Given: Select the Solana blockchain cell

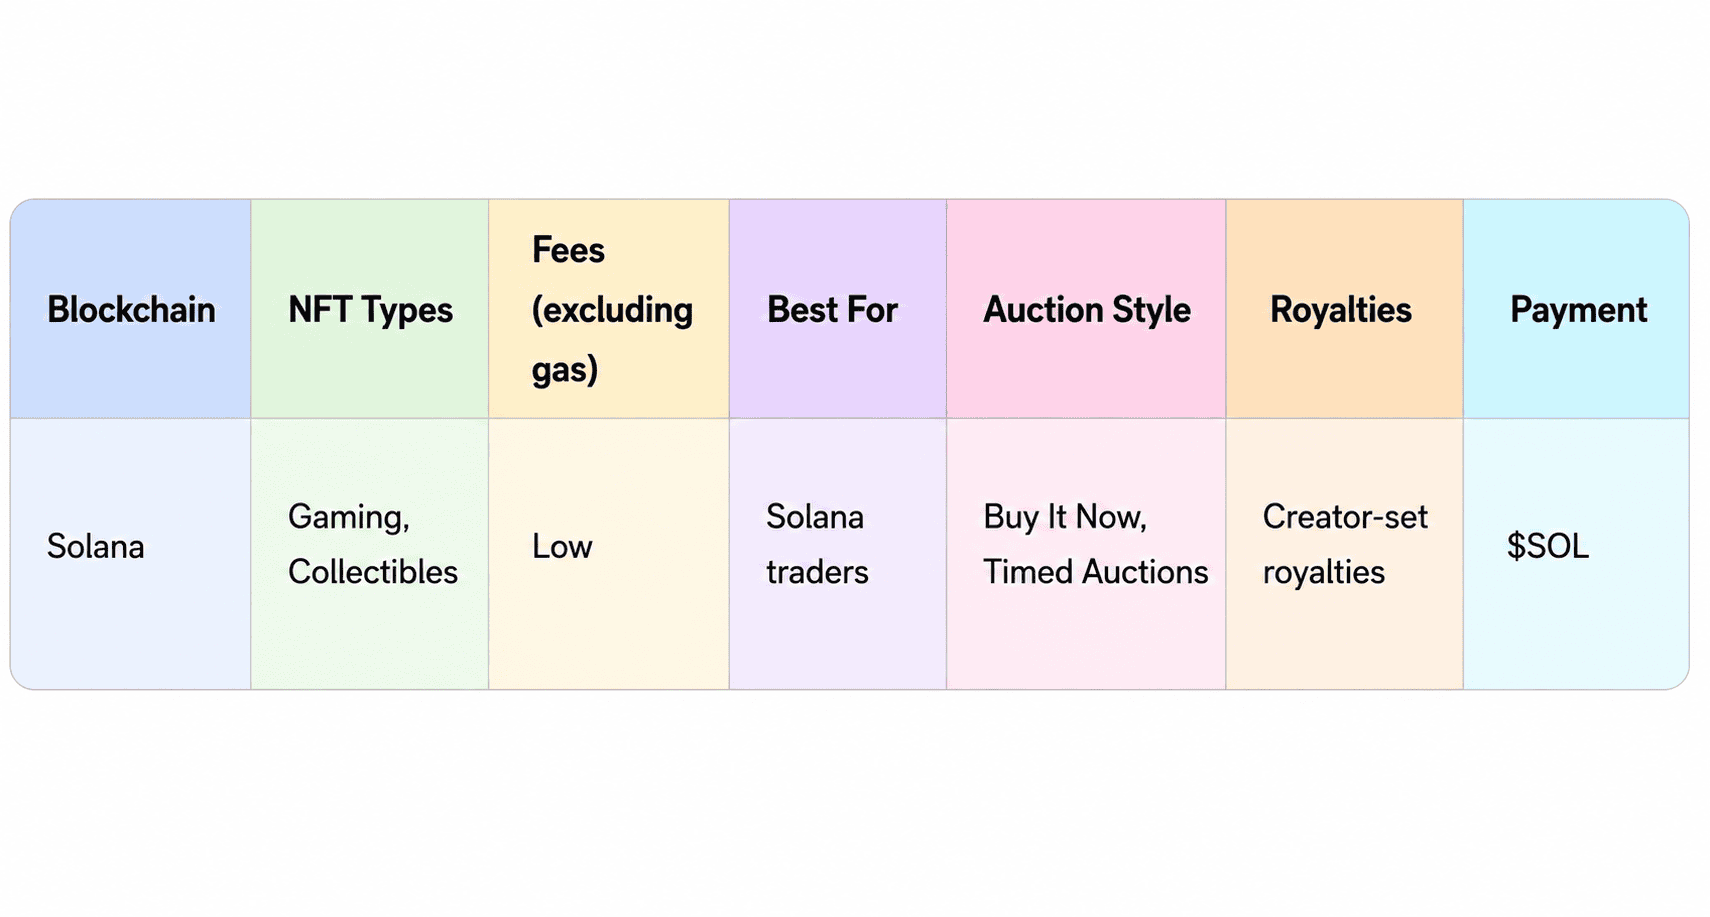Looking at the screenshot, I should (x=131, y=554).
